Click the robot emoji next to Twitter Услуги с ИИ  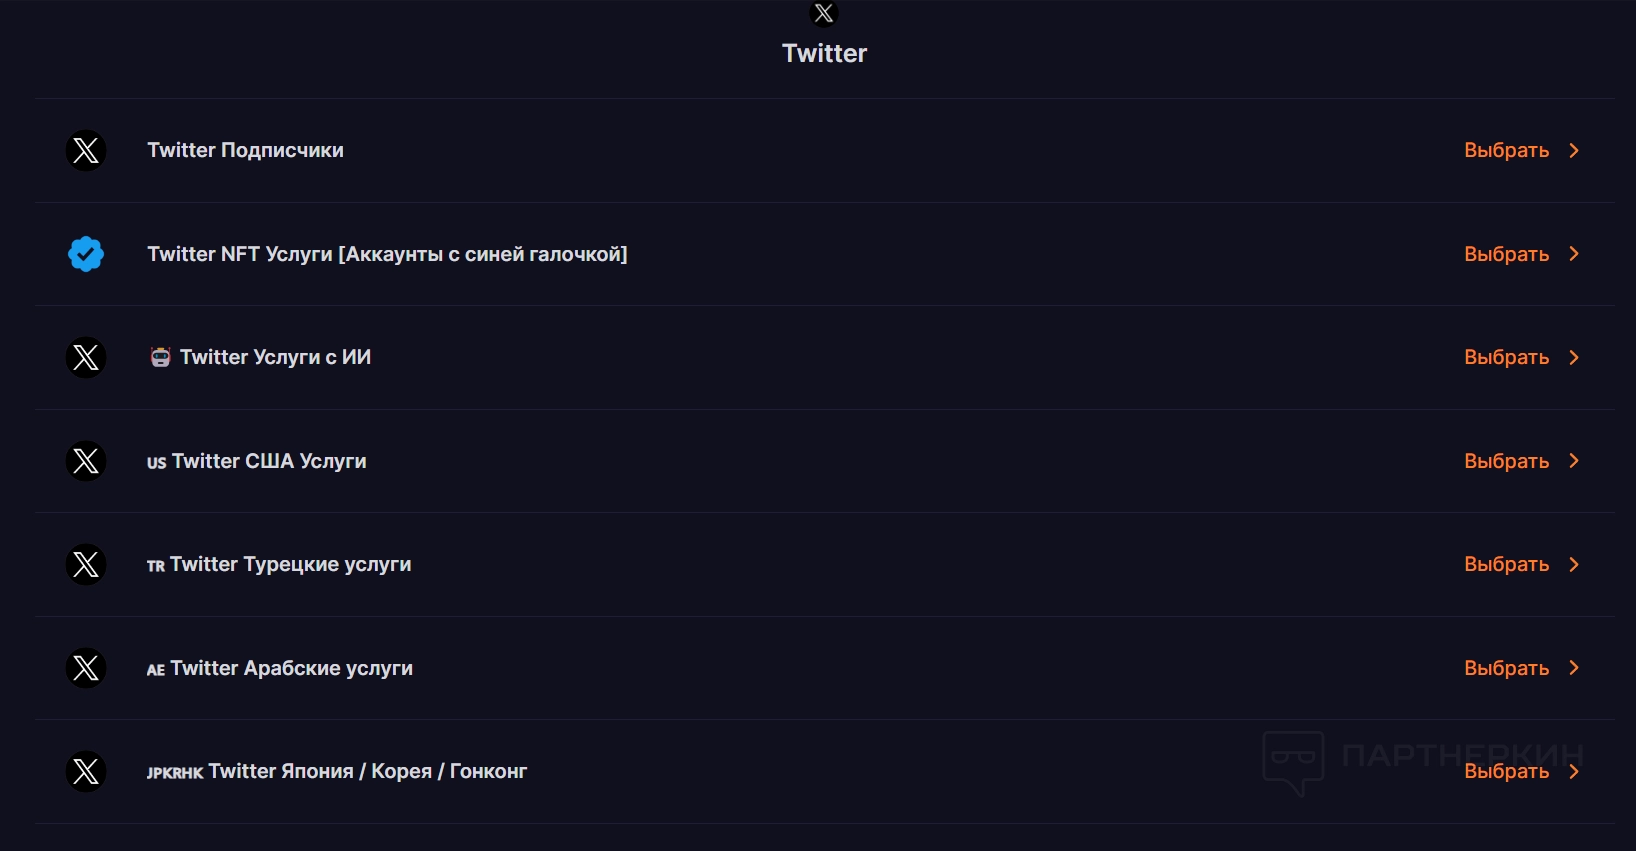(160, 358)
